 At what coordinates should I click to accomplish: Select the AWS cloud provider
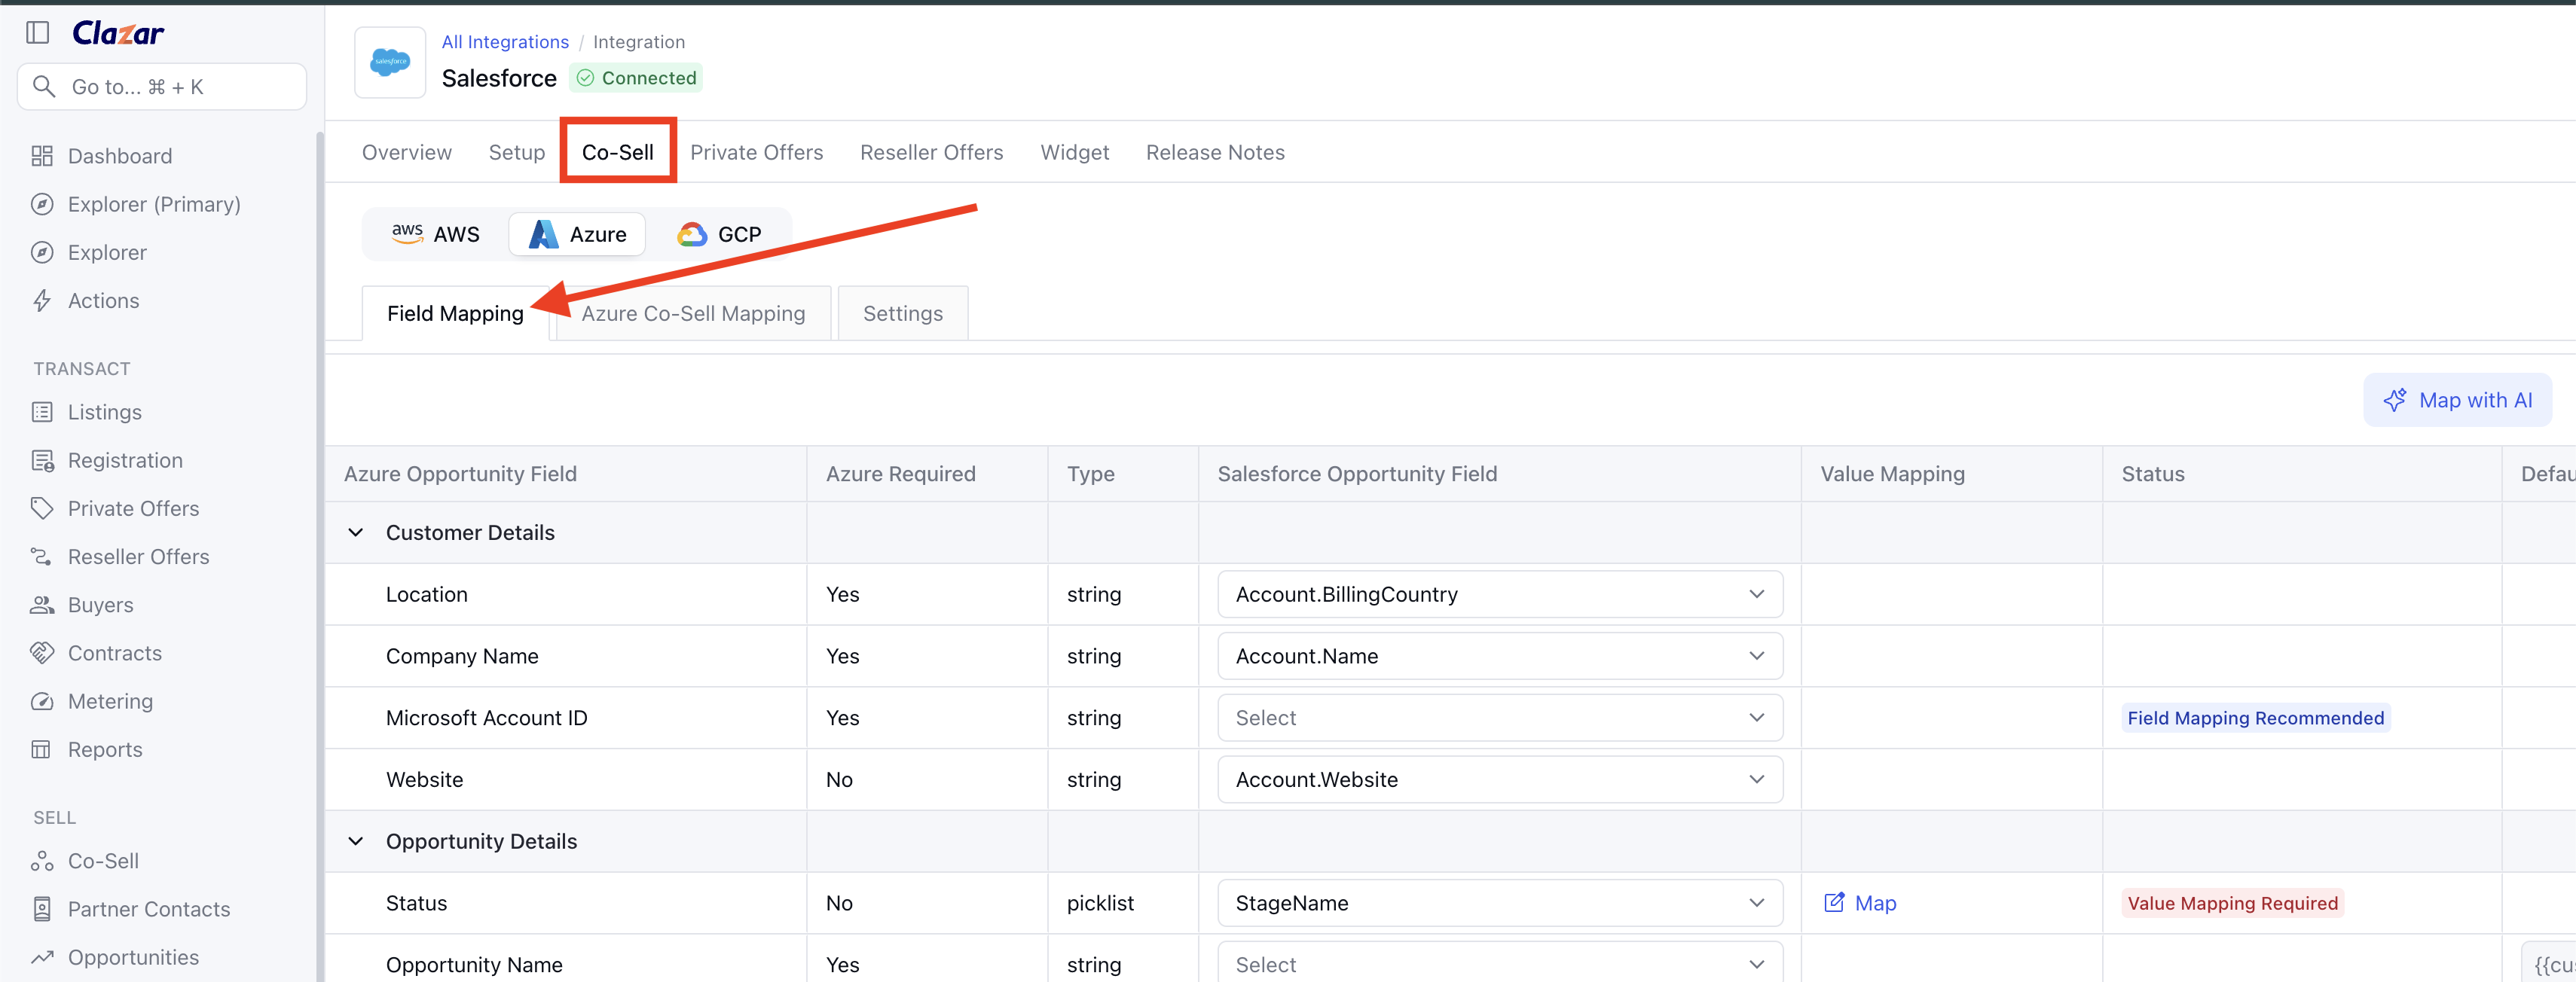[436, 234]
